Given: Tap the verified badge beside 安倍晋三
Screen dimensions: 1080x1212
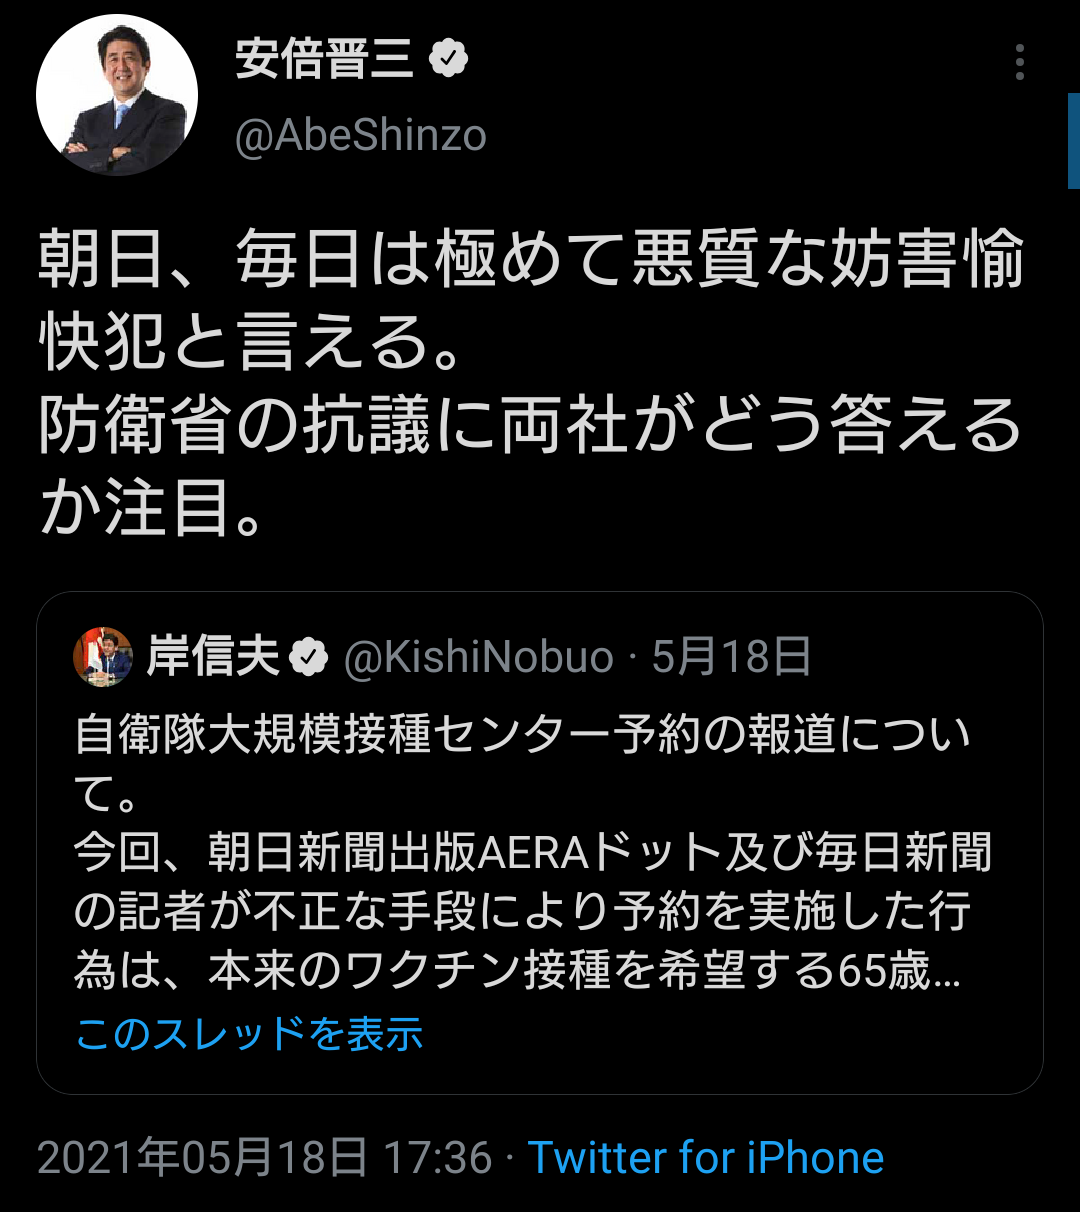Looking at the screenshot, I should point(449,60).
